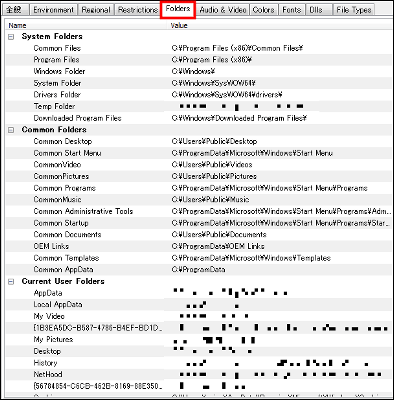Select the Program Files row
The image size is (394, 400).
(x=199, y=60)
